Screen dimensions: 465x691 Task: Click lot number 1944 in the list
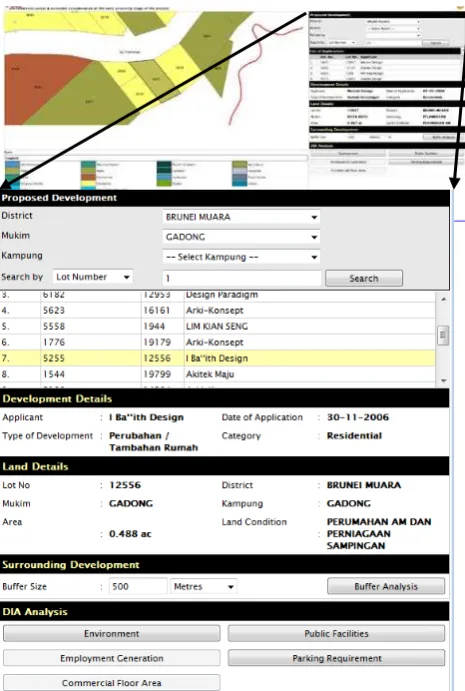pos(154,327)
